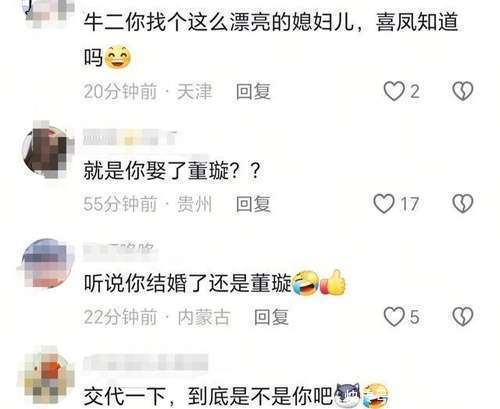Click 回复 under the 20分钟前 comment
500x409 pixels.
[x=253, y=91]
